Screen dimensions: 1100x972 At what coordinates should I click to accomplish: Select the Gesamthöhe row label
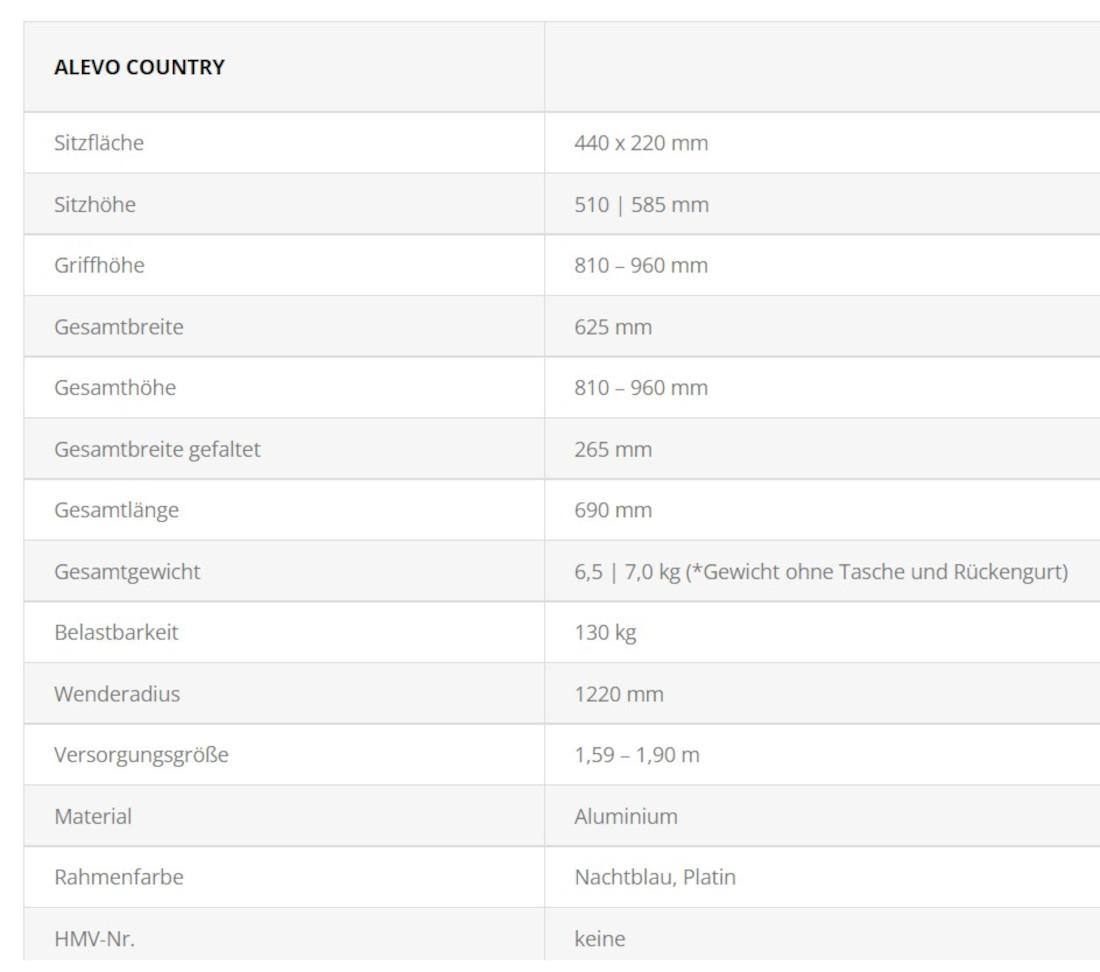point(115,388)
